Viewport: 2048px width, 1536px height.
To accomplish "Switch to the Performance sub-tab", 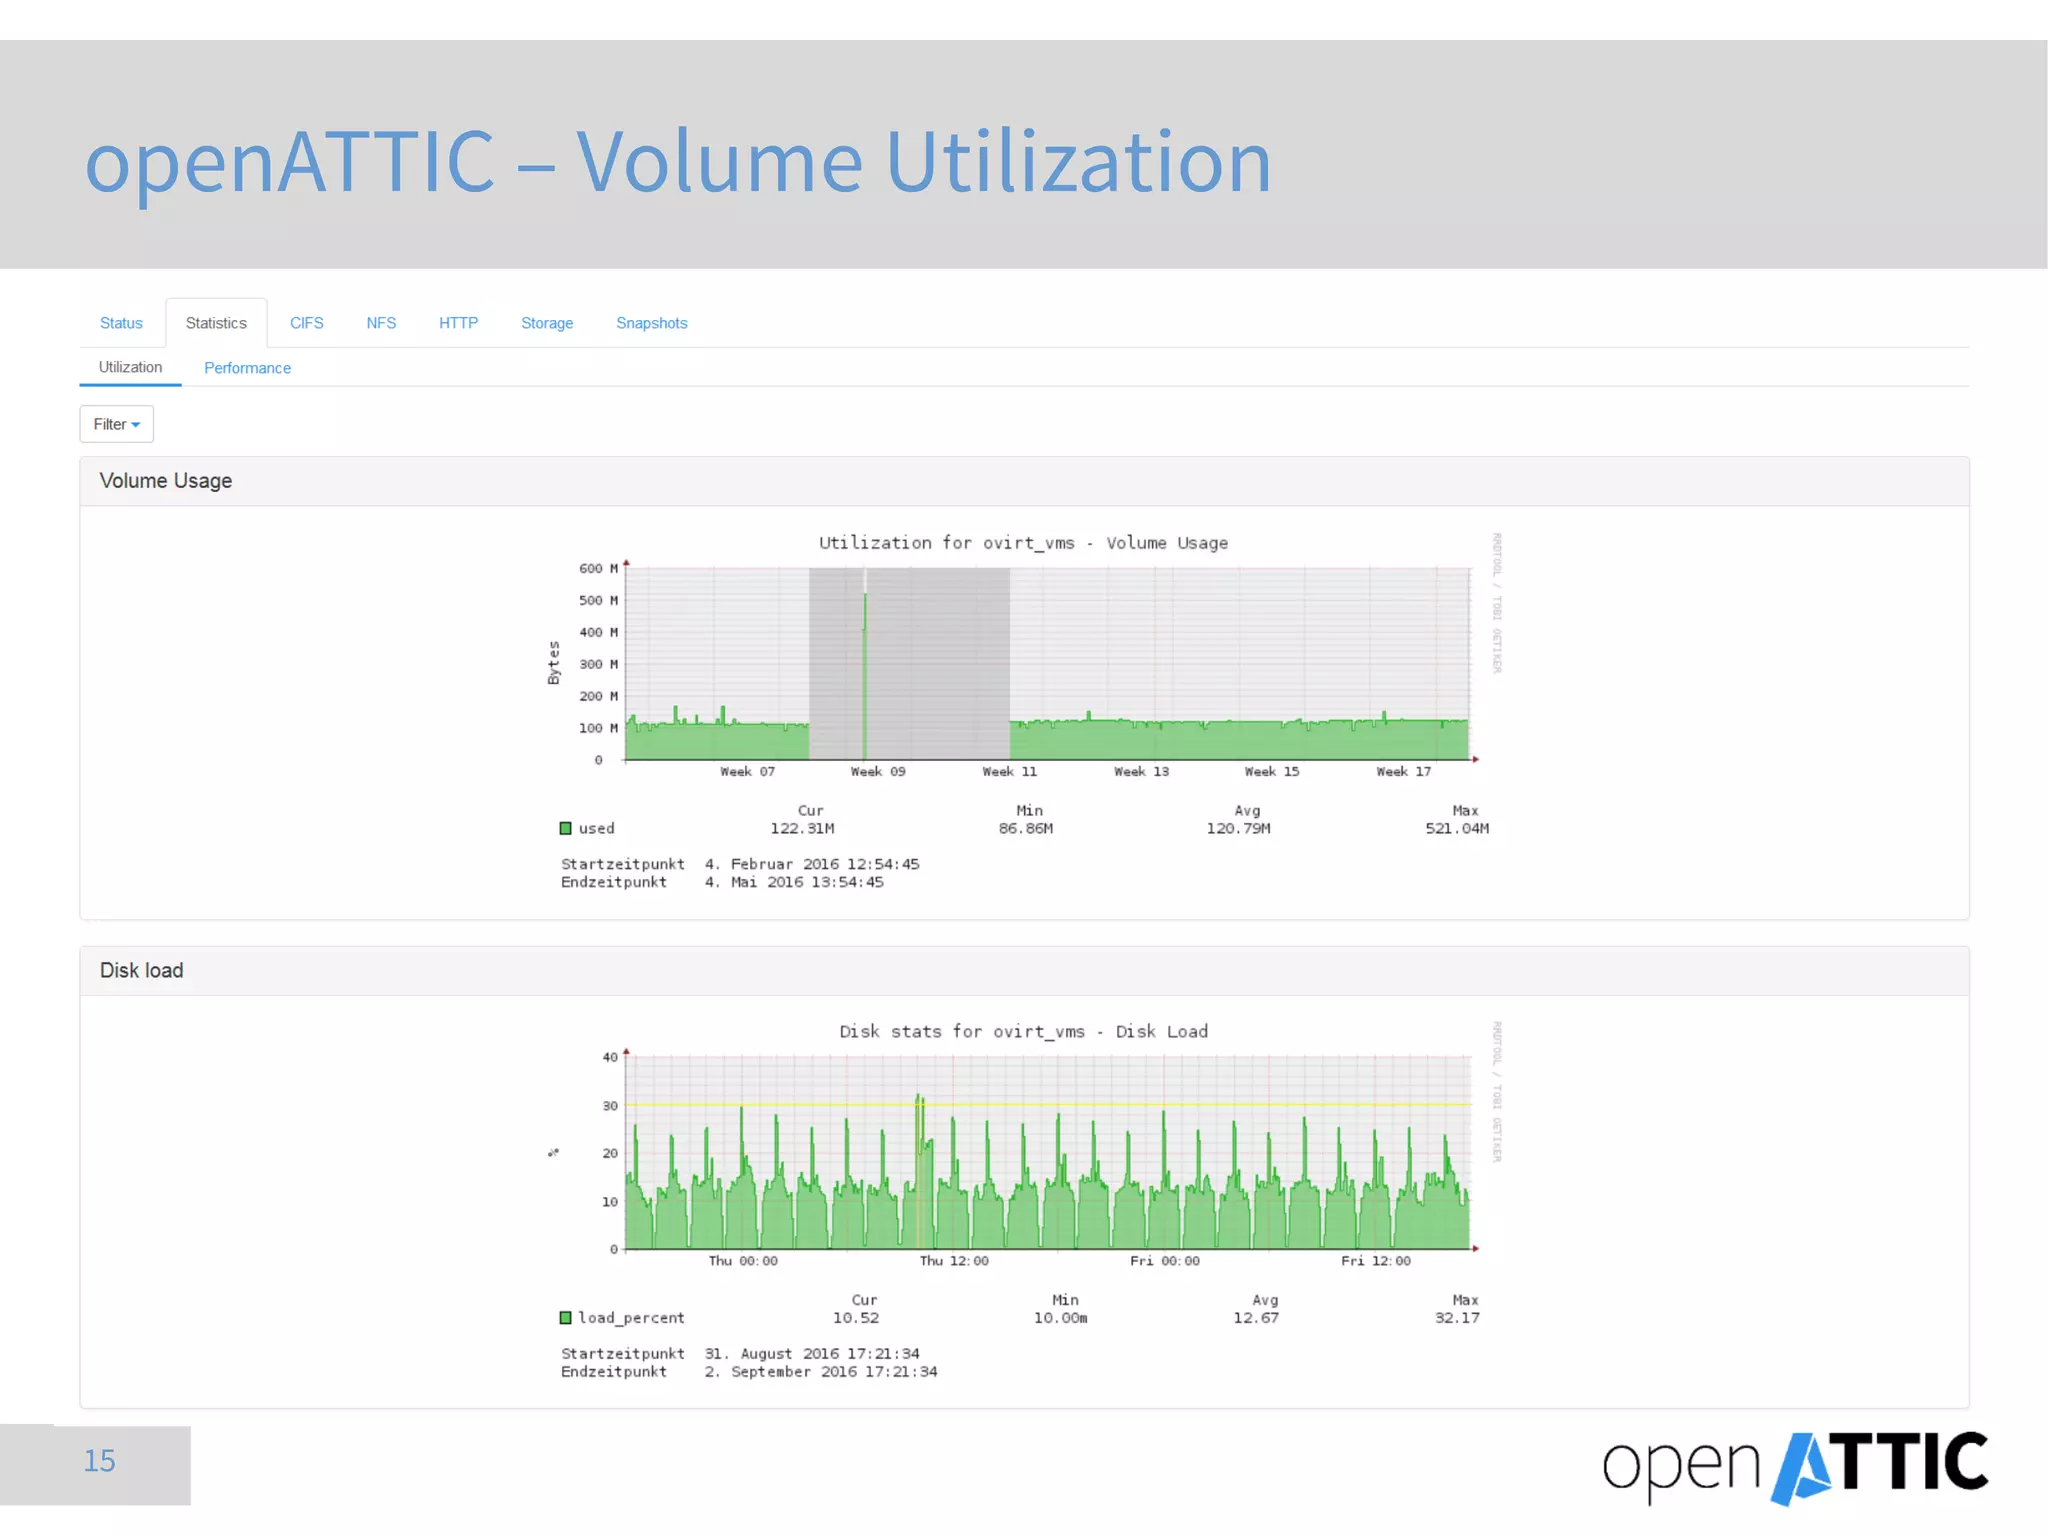I will pyautogui.click(x=247, y=368).
